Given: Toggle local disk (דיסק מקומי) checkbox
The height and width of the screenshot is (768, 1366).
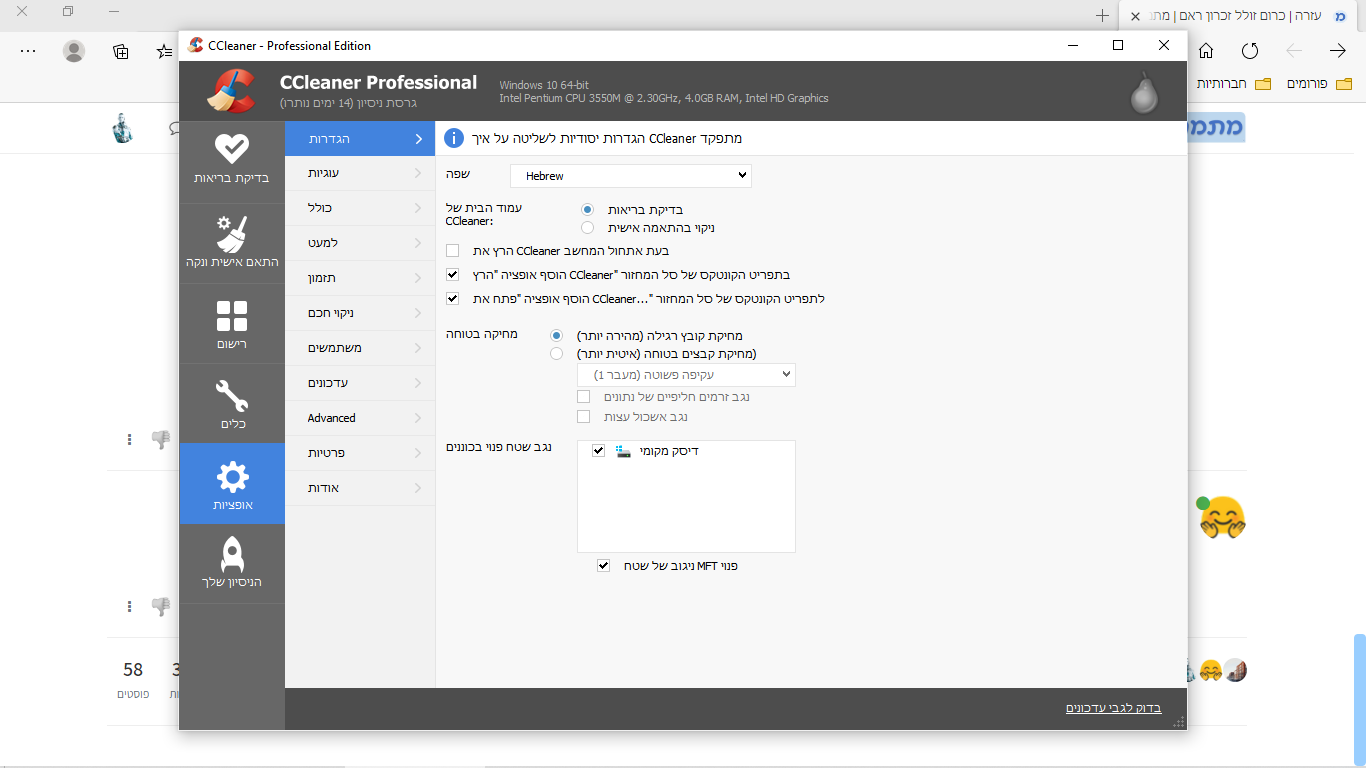Looking at the screenshot, I should click(598, 451).
